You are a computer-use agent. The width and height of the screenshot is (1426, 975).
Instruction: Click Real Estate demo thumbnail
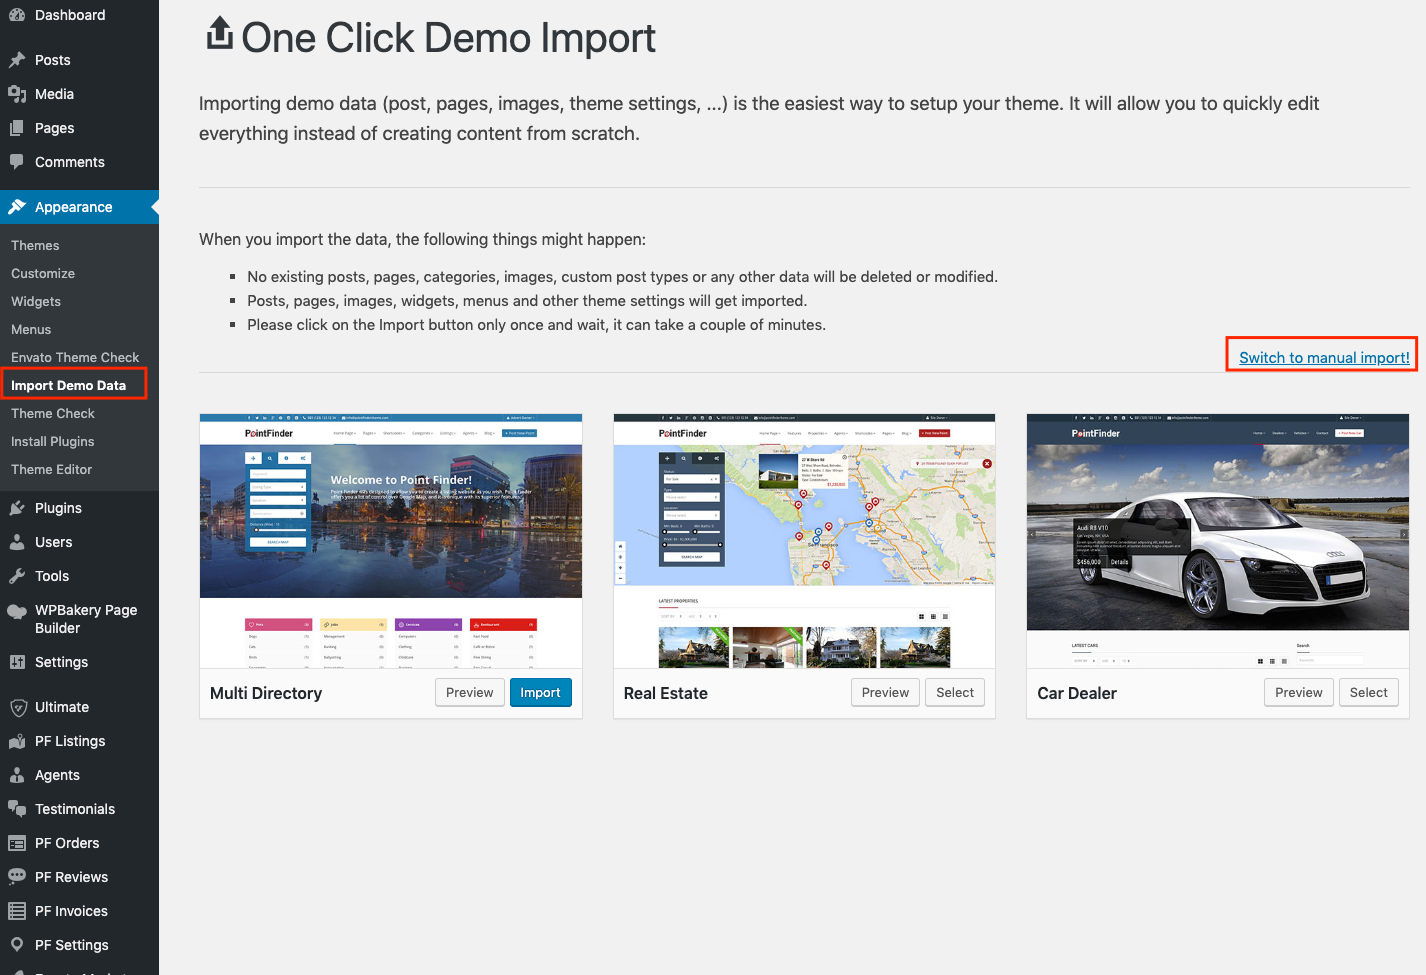coord(804,541)
